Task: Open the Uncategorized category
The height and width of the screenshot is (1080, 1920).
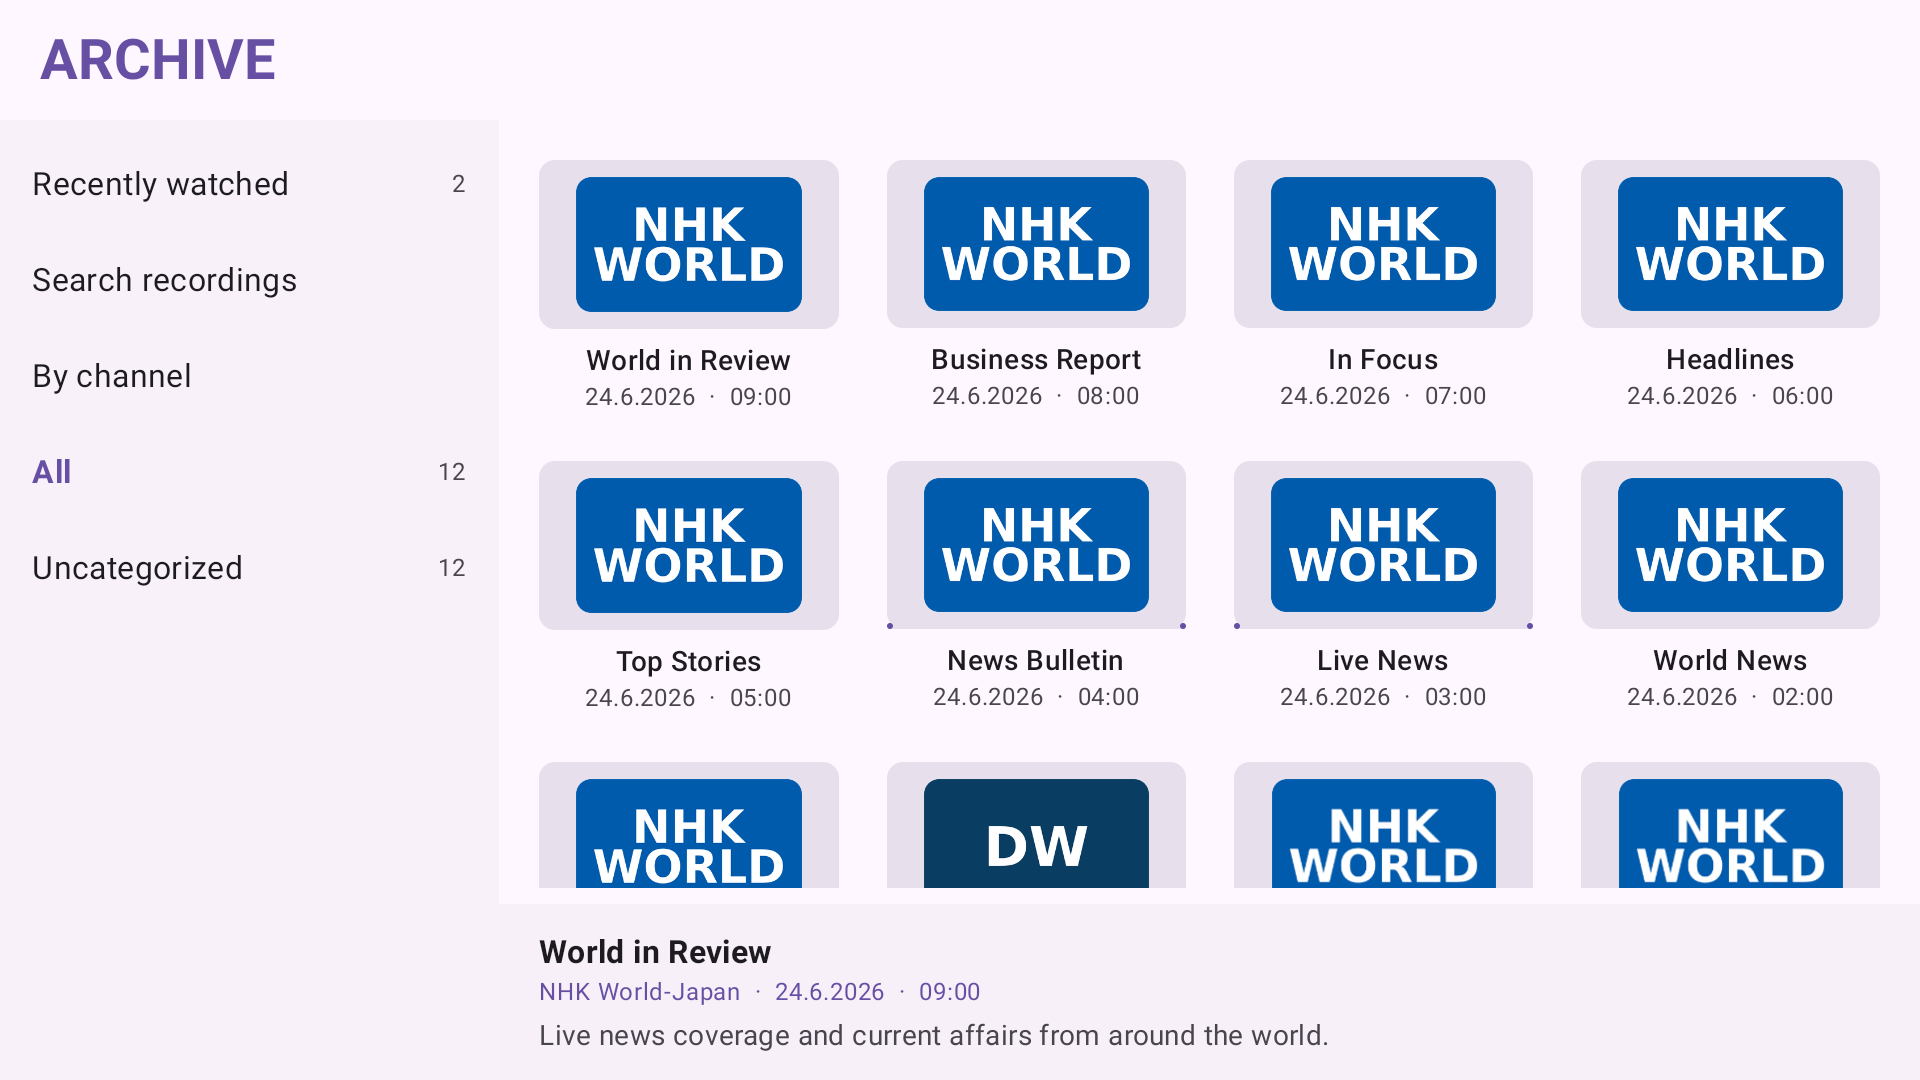Action: click(x=249, y=568)
